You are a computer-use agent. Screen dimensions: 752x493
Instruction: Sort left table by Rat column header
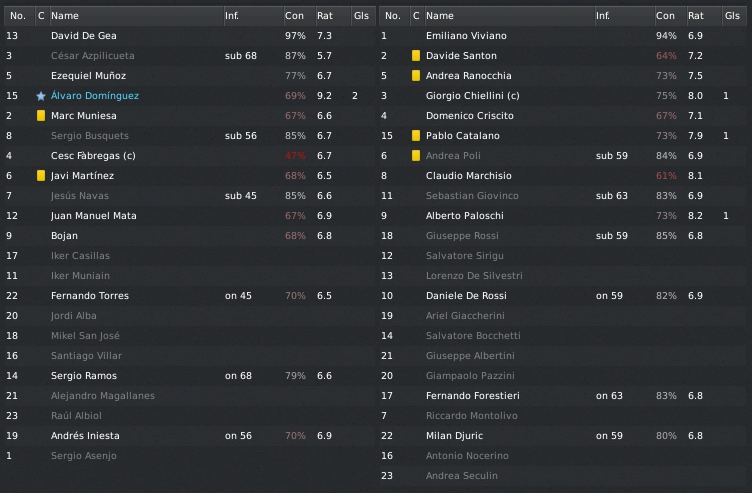[325, 16]
